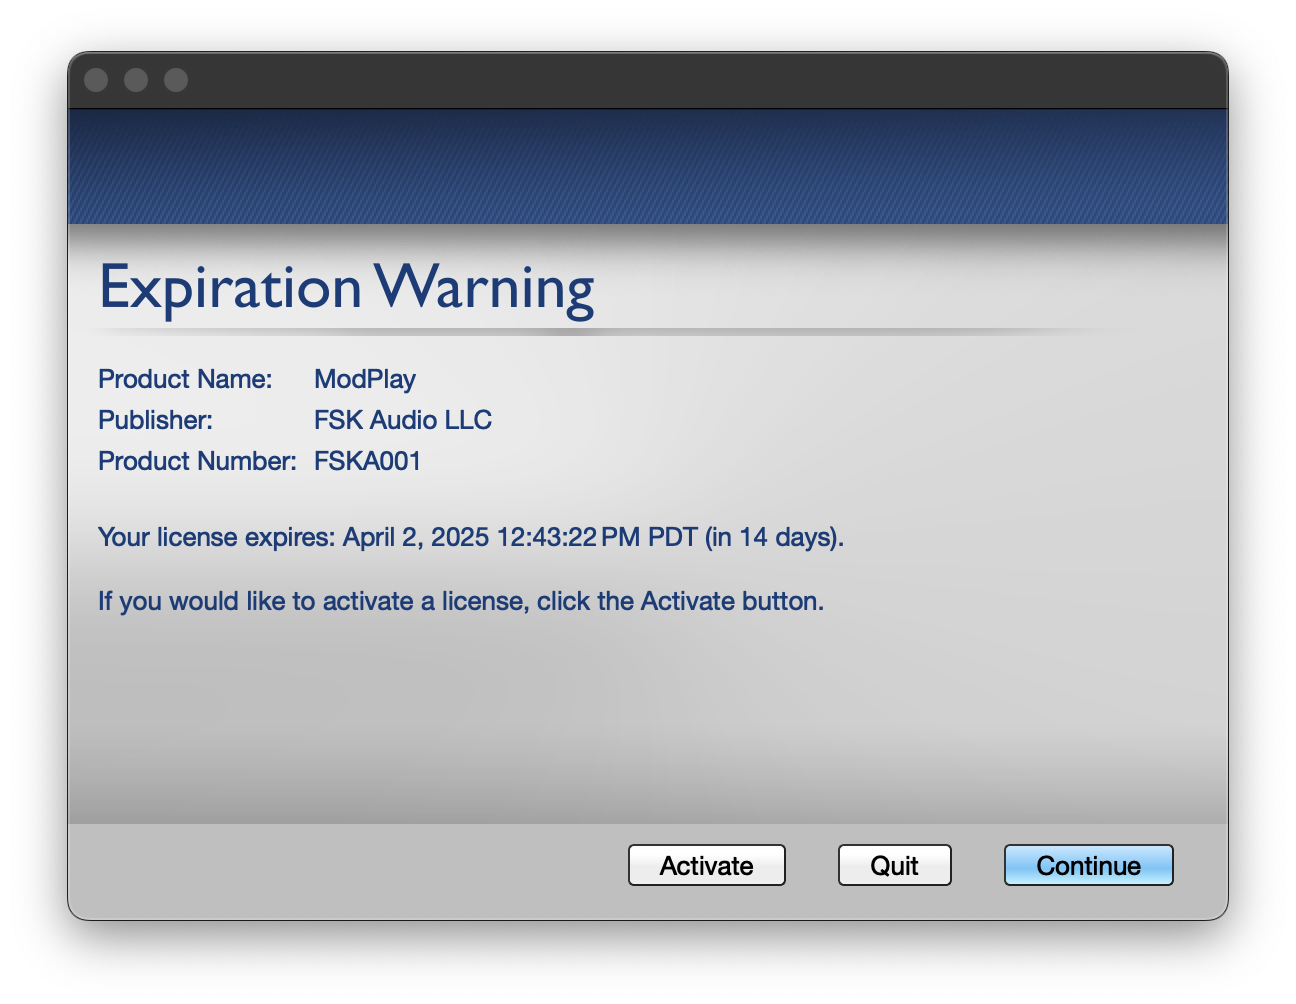Click the ModPlay product name value
Viewport: 1296px width, 1004px height.
tap(365, 379)
